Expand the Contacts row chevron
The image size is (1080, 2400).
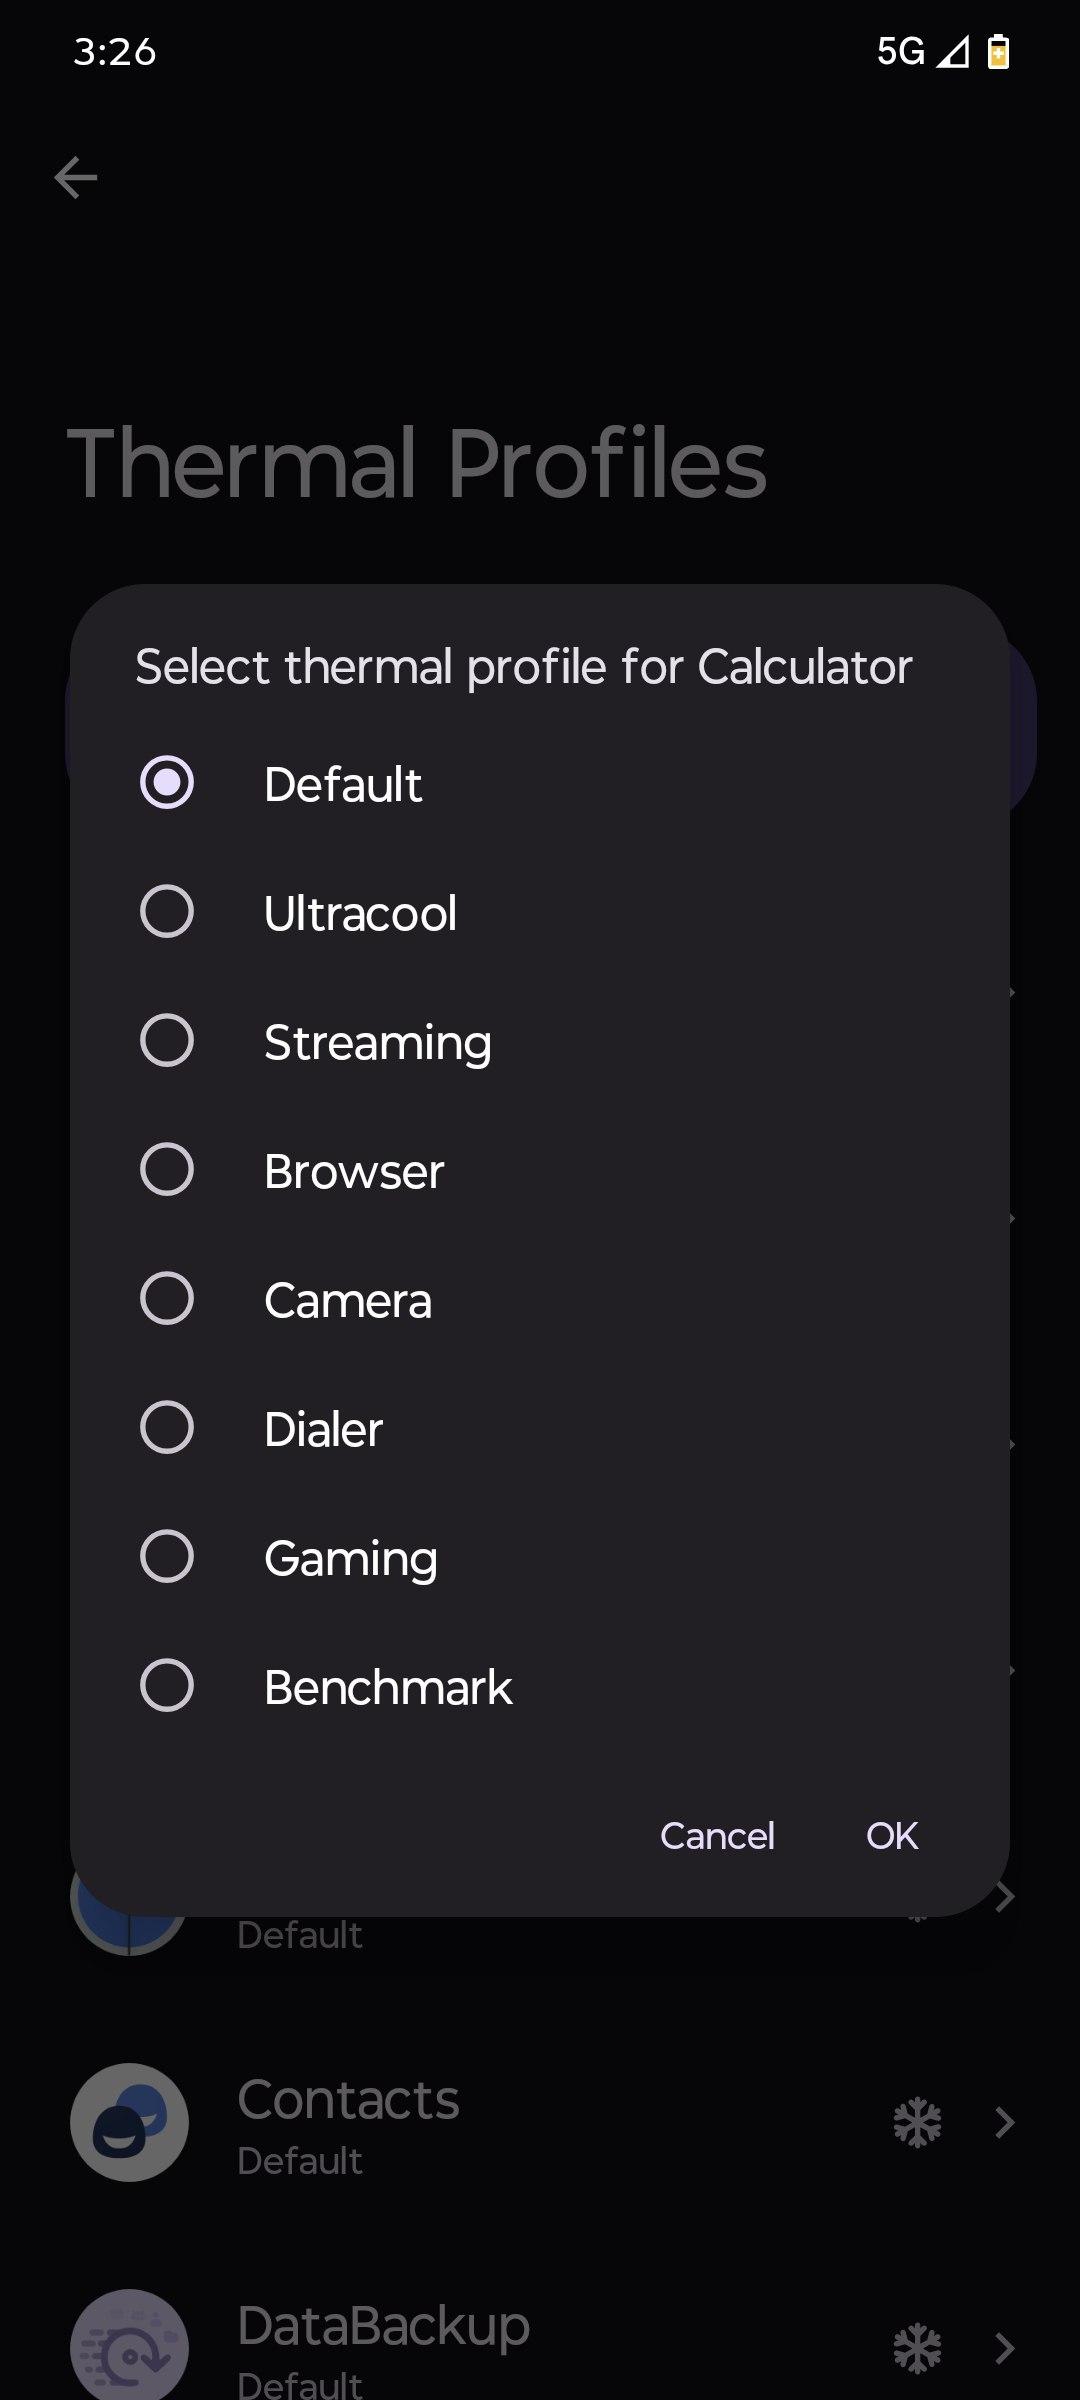(1005, 2122)
